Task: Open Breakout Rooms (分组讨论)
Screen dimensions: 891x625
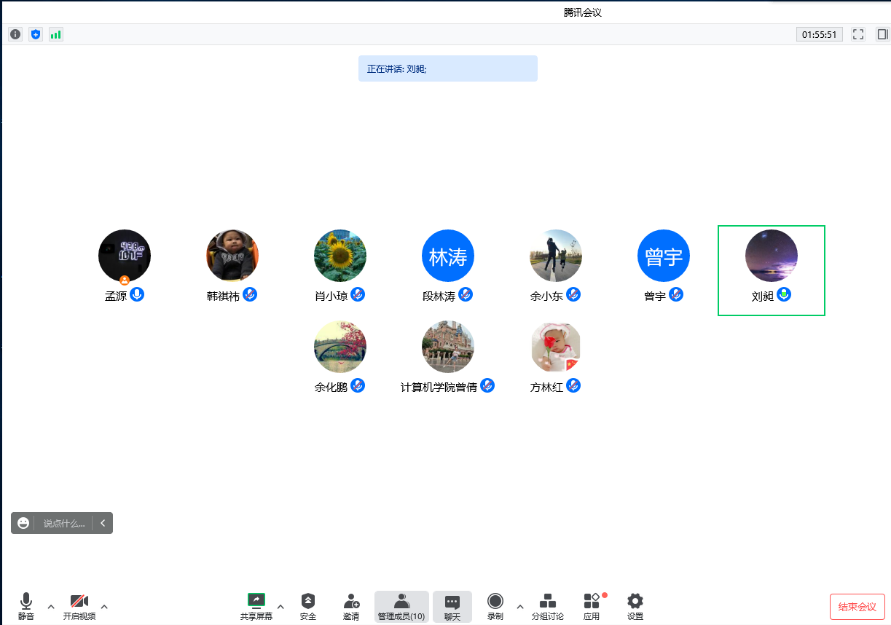Action: [x=547, y=602]
